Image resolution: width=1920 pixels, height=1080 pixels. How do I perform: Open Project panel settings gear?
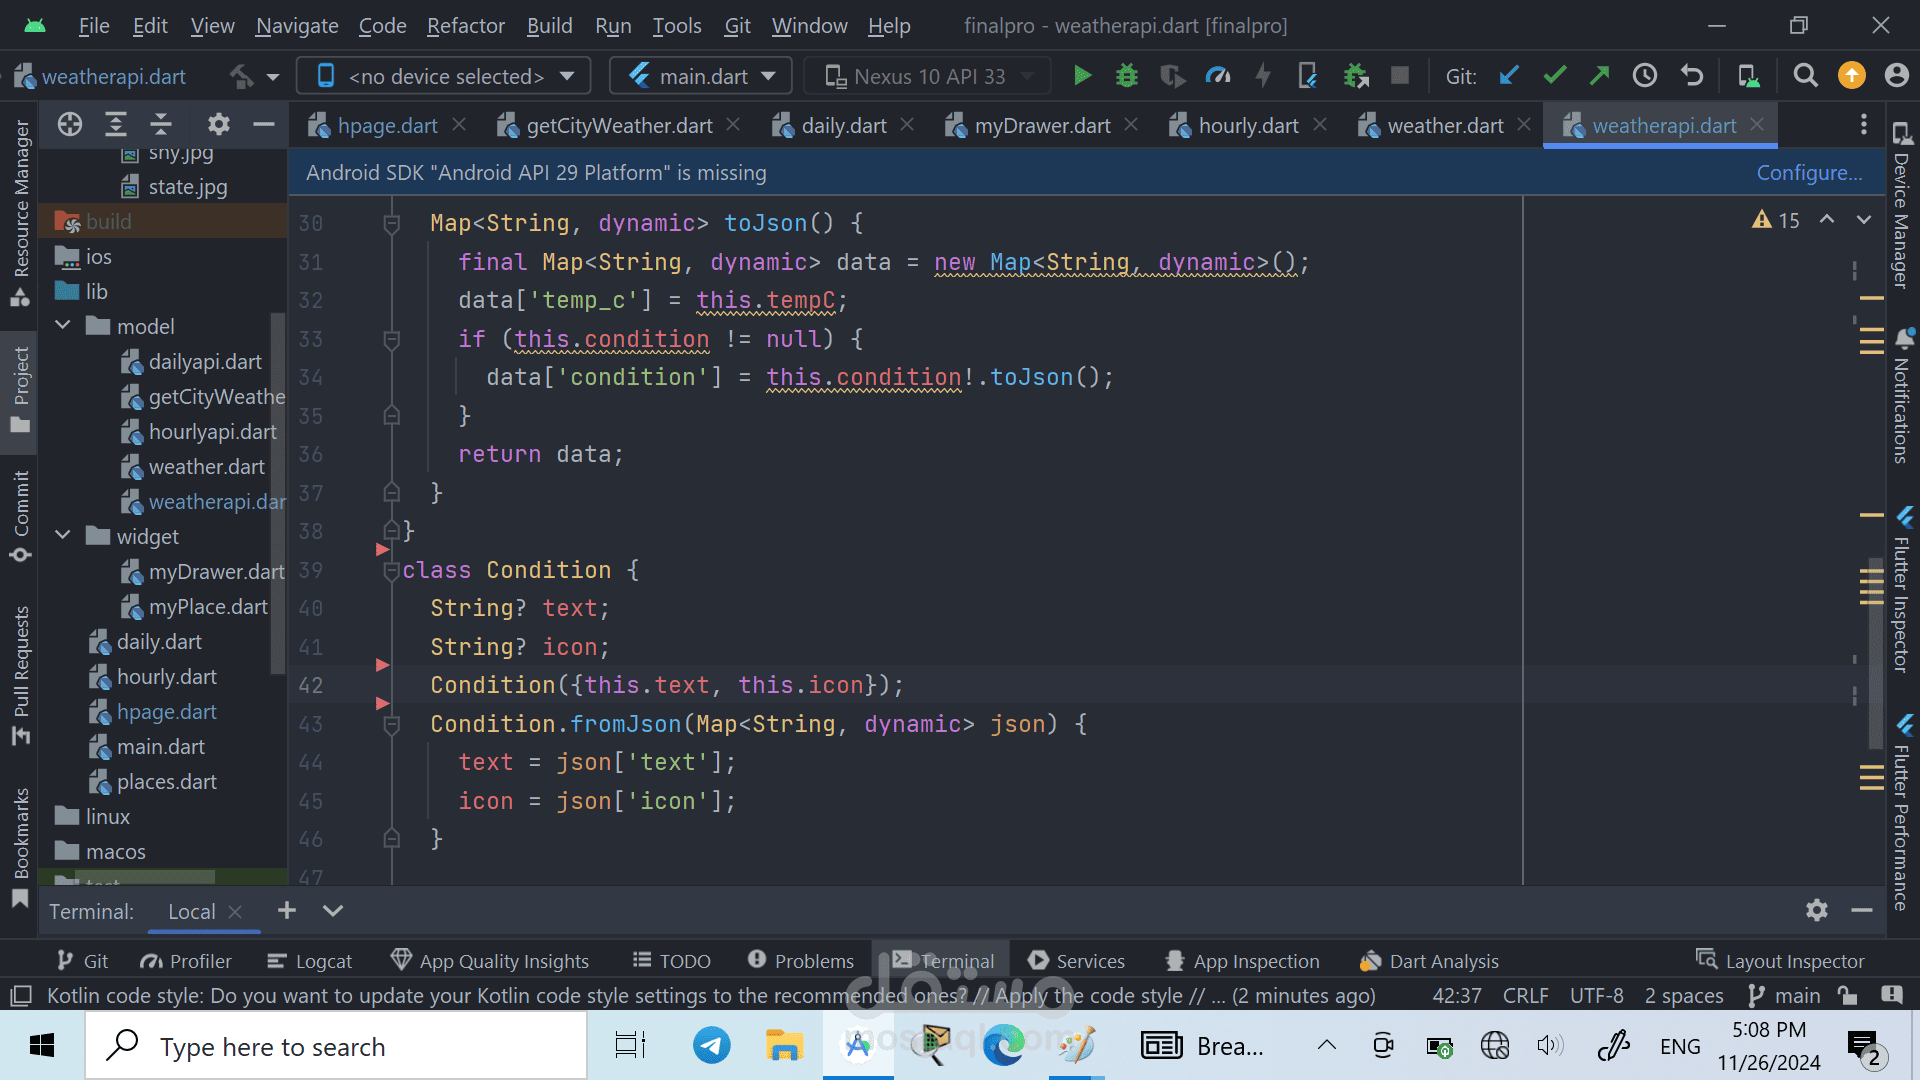pyautogui.click(x=218, y=125)
